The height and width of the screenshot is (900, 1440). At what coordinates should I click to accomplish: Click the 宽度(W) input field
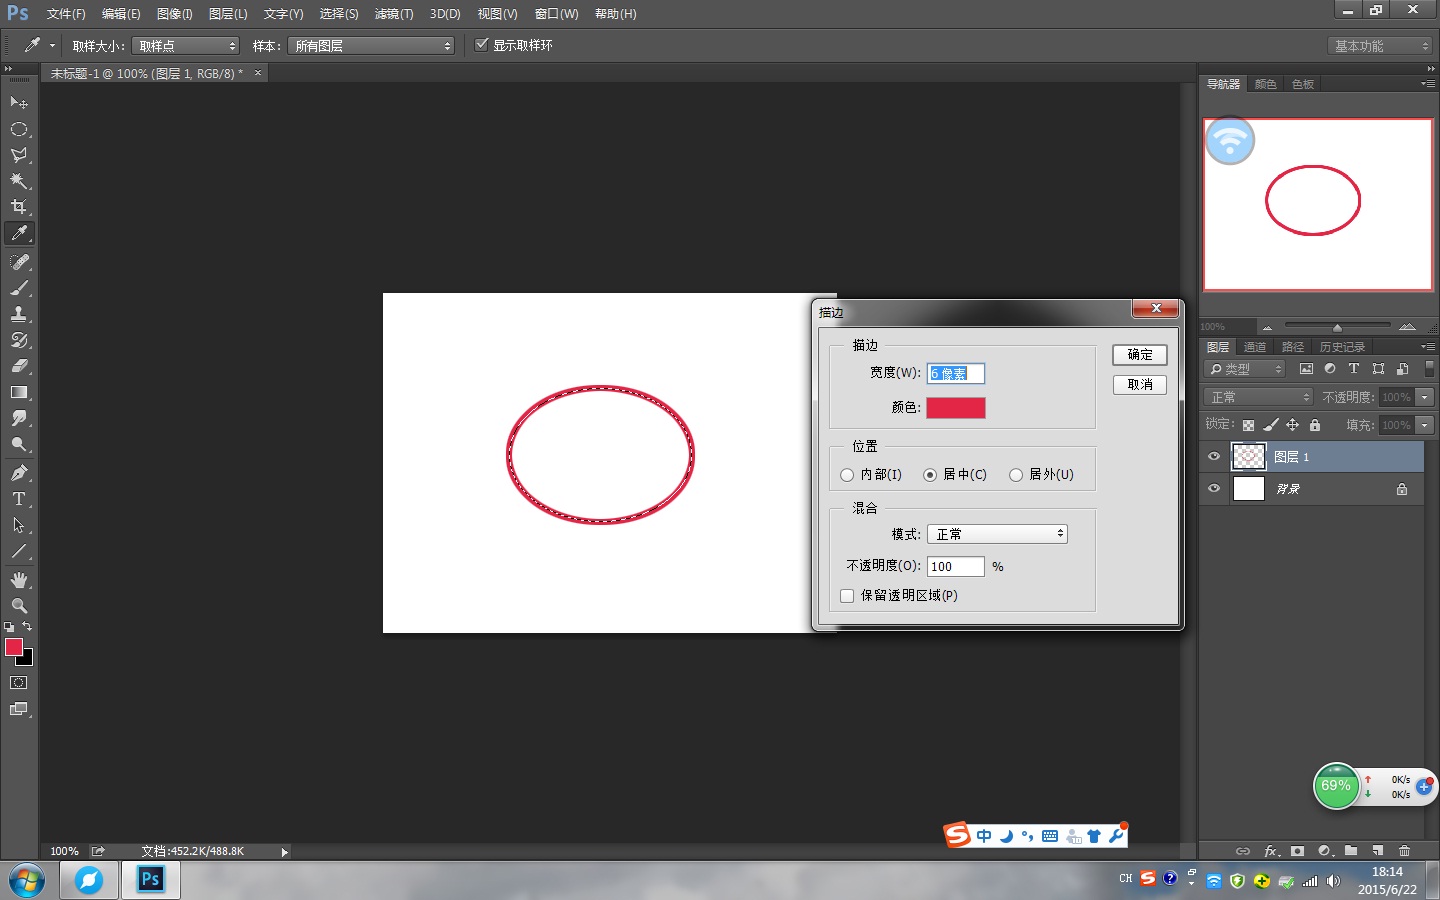(x=956, y=373)
